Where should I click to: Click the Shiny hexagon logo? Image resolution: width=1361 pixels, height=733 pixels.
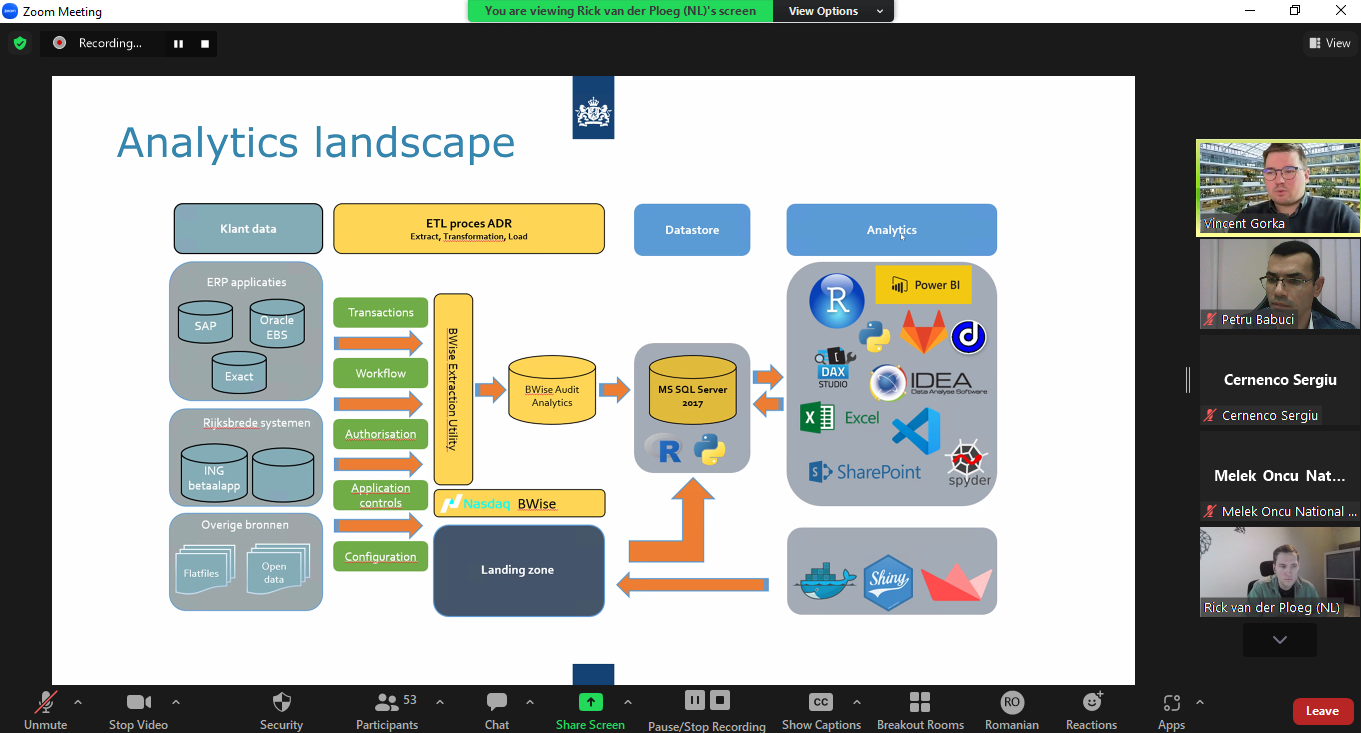pyautogui.click(x=888, y=582)
